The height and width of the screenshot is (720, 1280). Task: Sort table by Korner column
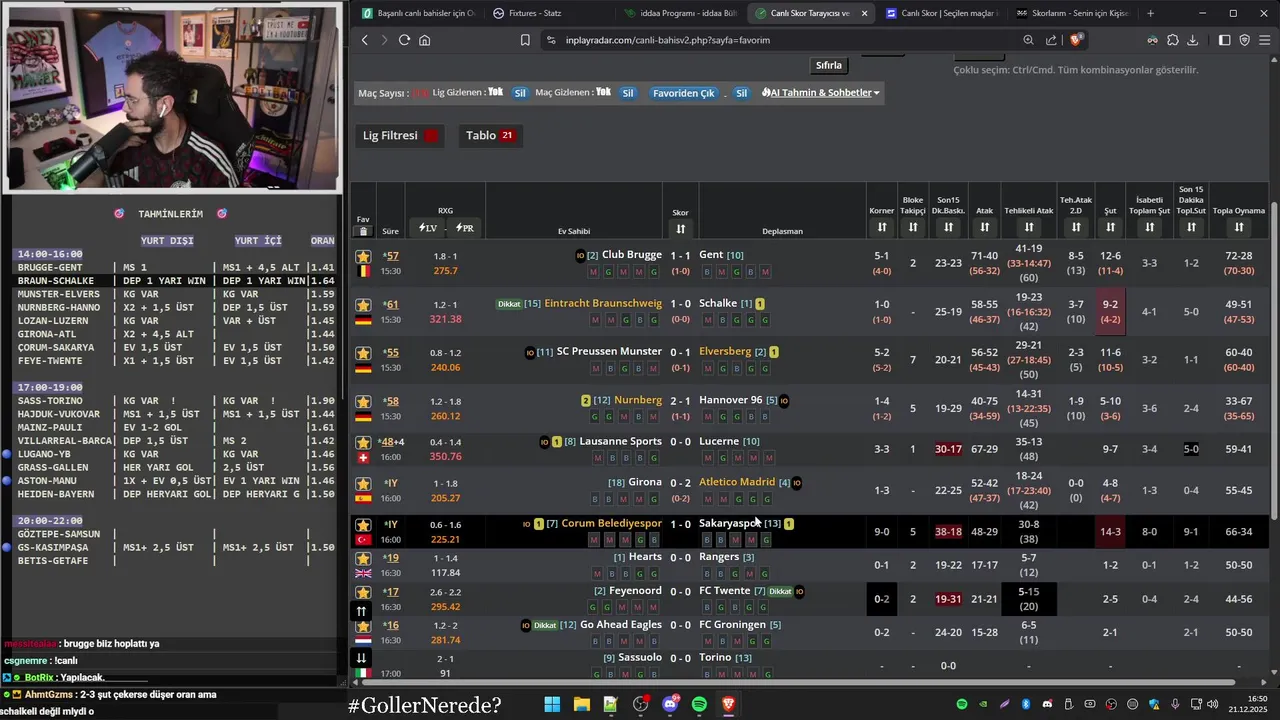pos(882,228)
